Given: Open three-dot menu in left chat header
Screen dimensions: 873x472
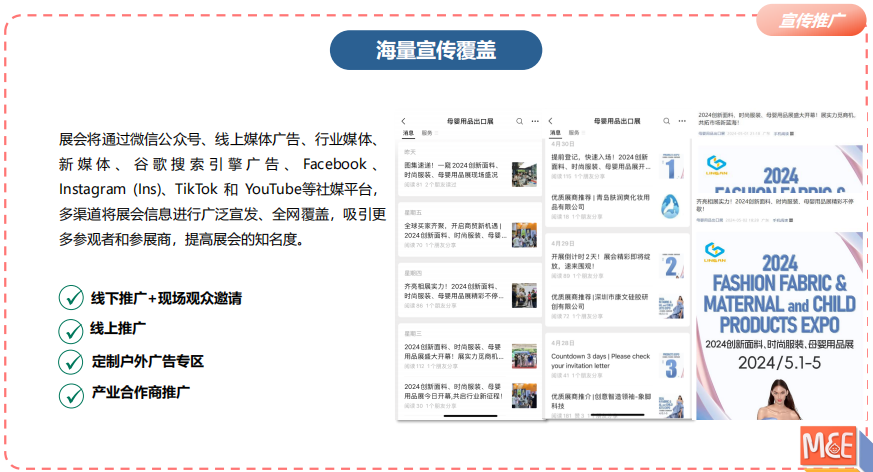Looking at the screenshot, I should click(x=533, y=121).
